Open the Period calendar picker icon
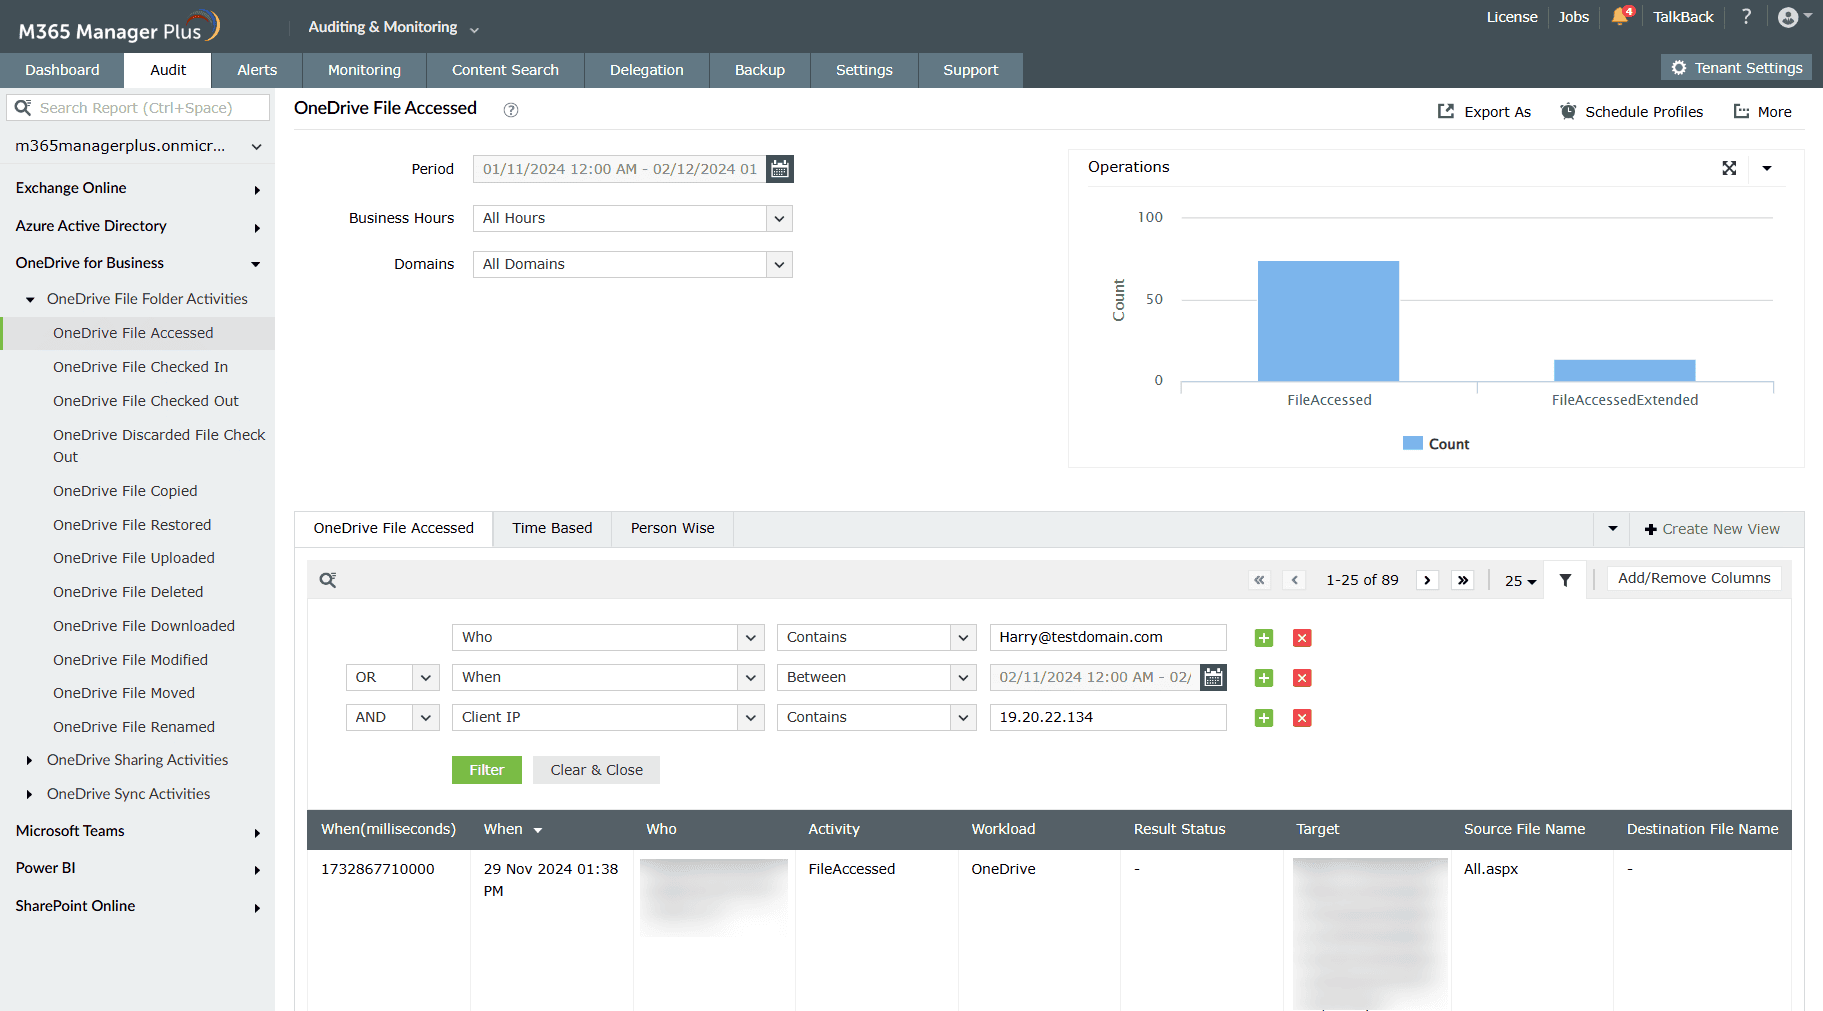This screenshot has width=1823, height=1011. point(780,169)
